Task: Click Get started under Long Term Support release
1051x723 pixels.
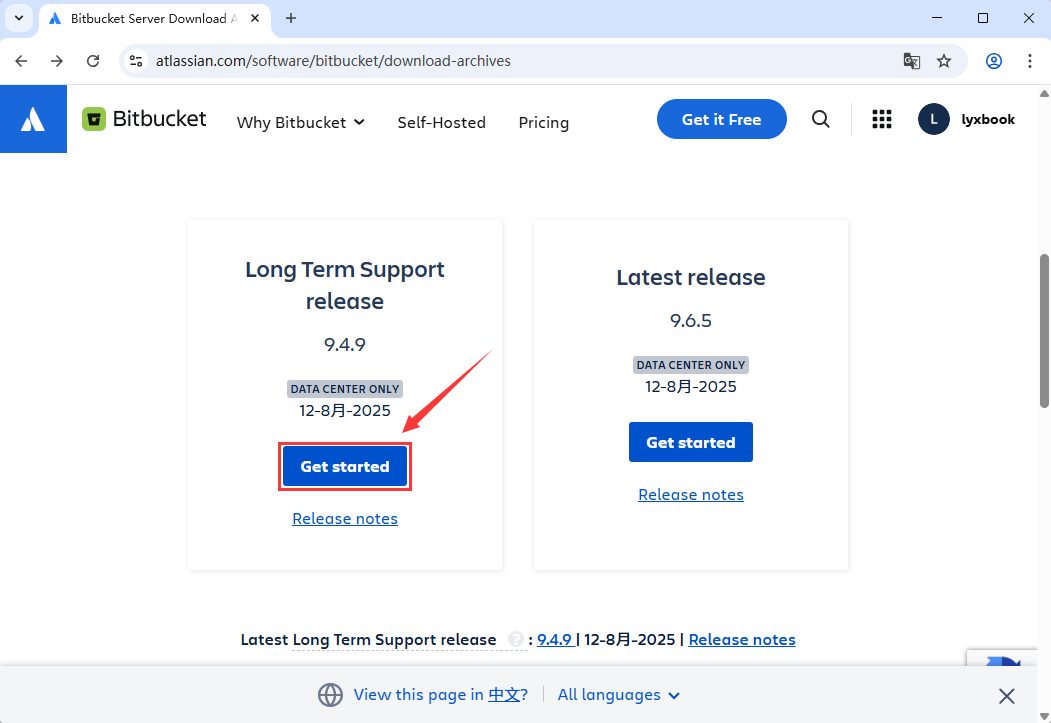Action: point(345,466)
